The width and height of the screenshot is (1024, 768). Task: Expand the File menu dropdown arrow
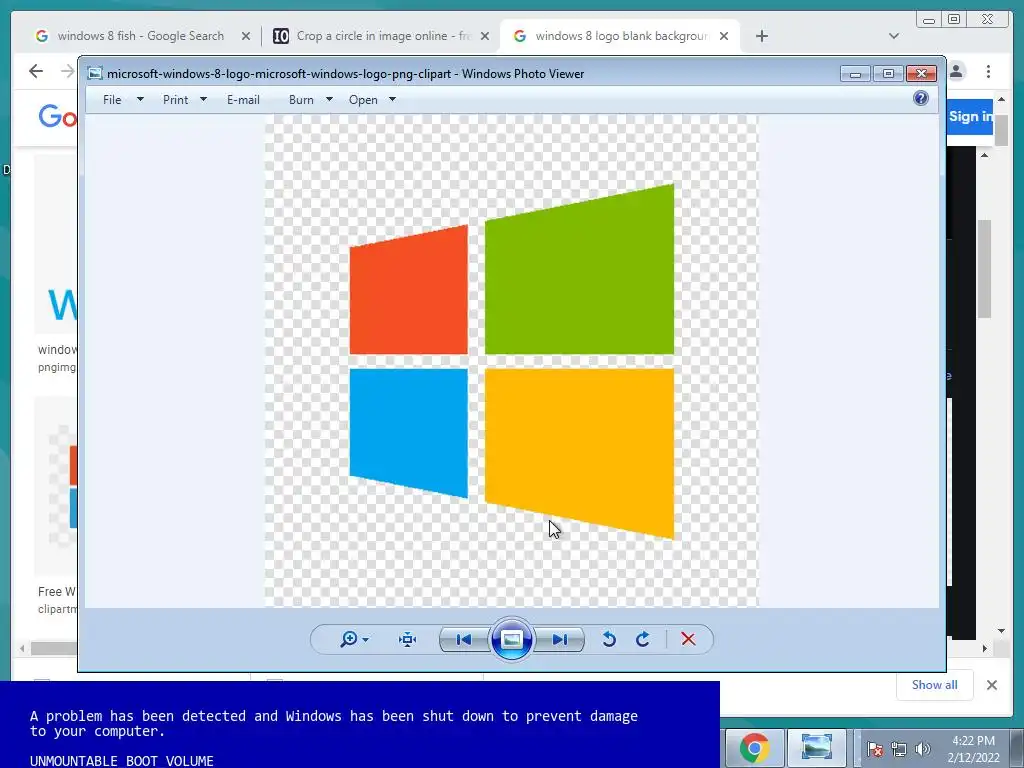(x=140, y=99)
